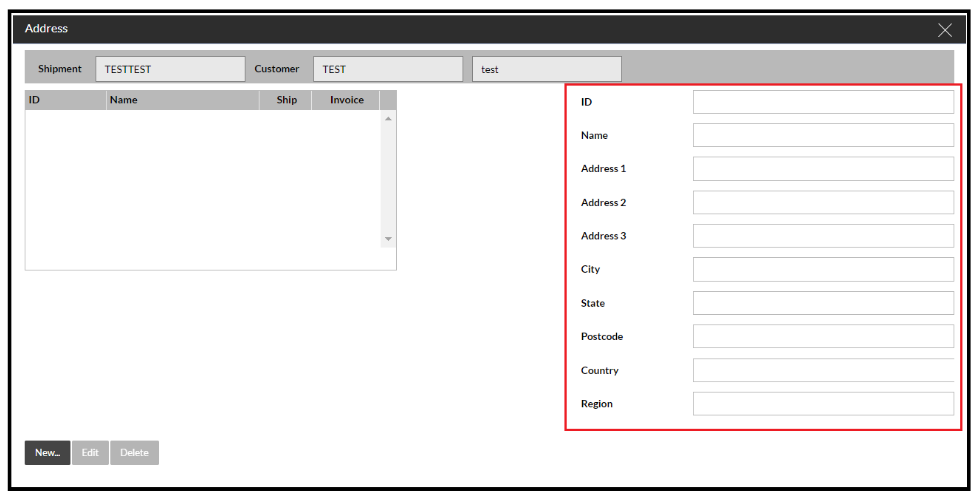Click the list's scroll down arrow
Viewport: 977px width, 496px height.
[388, 240]
